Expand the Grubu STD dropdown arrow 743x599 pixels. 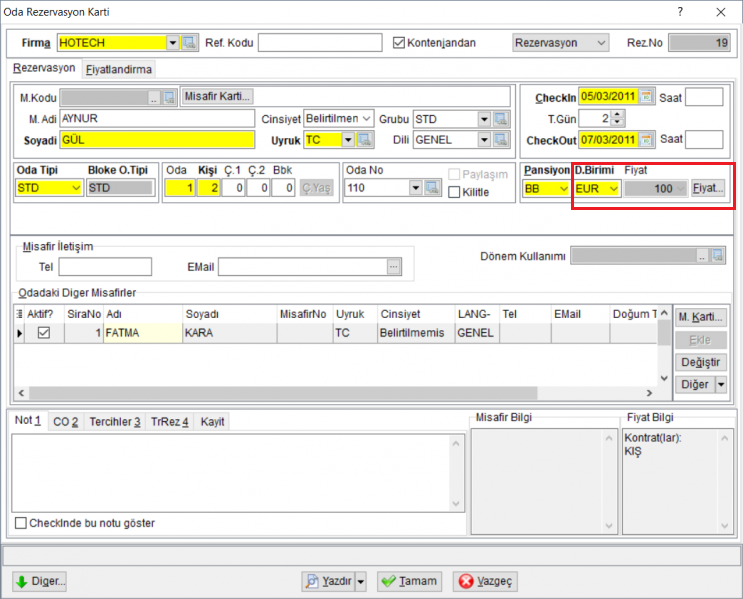click(484, 119)
